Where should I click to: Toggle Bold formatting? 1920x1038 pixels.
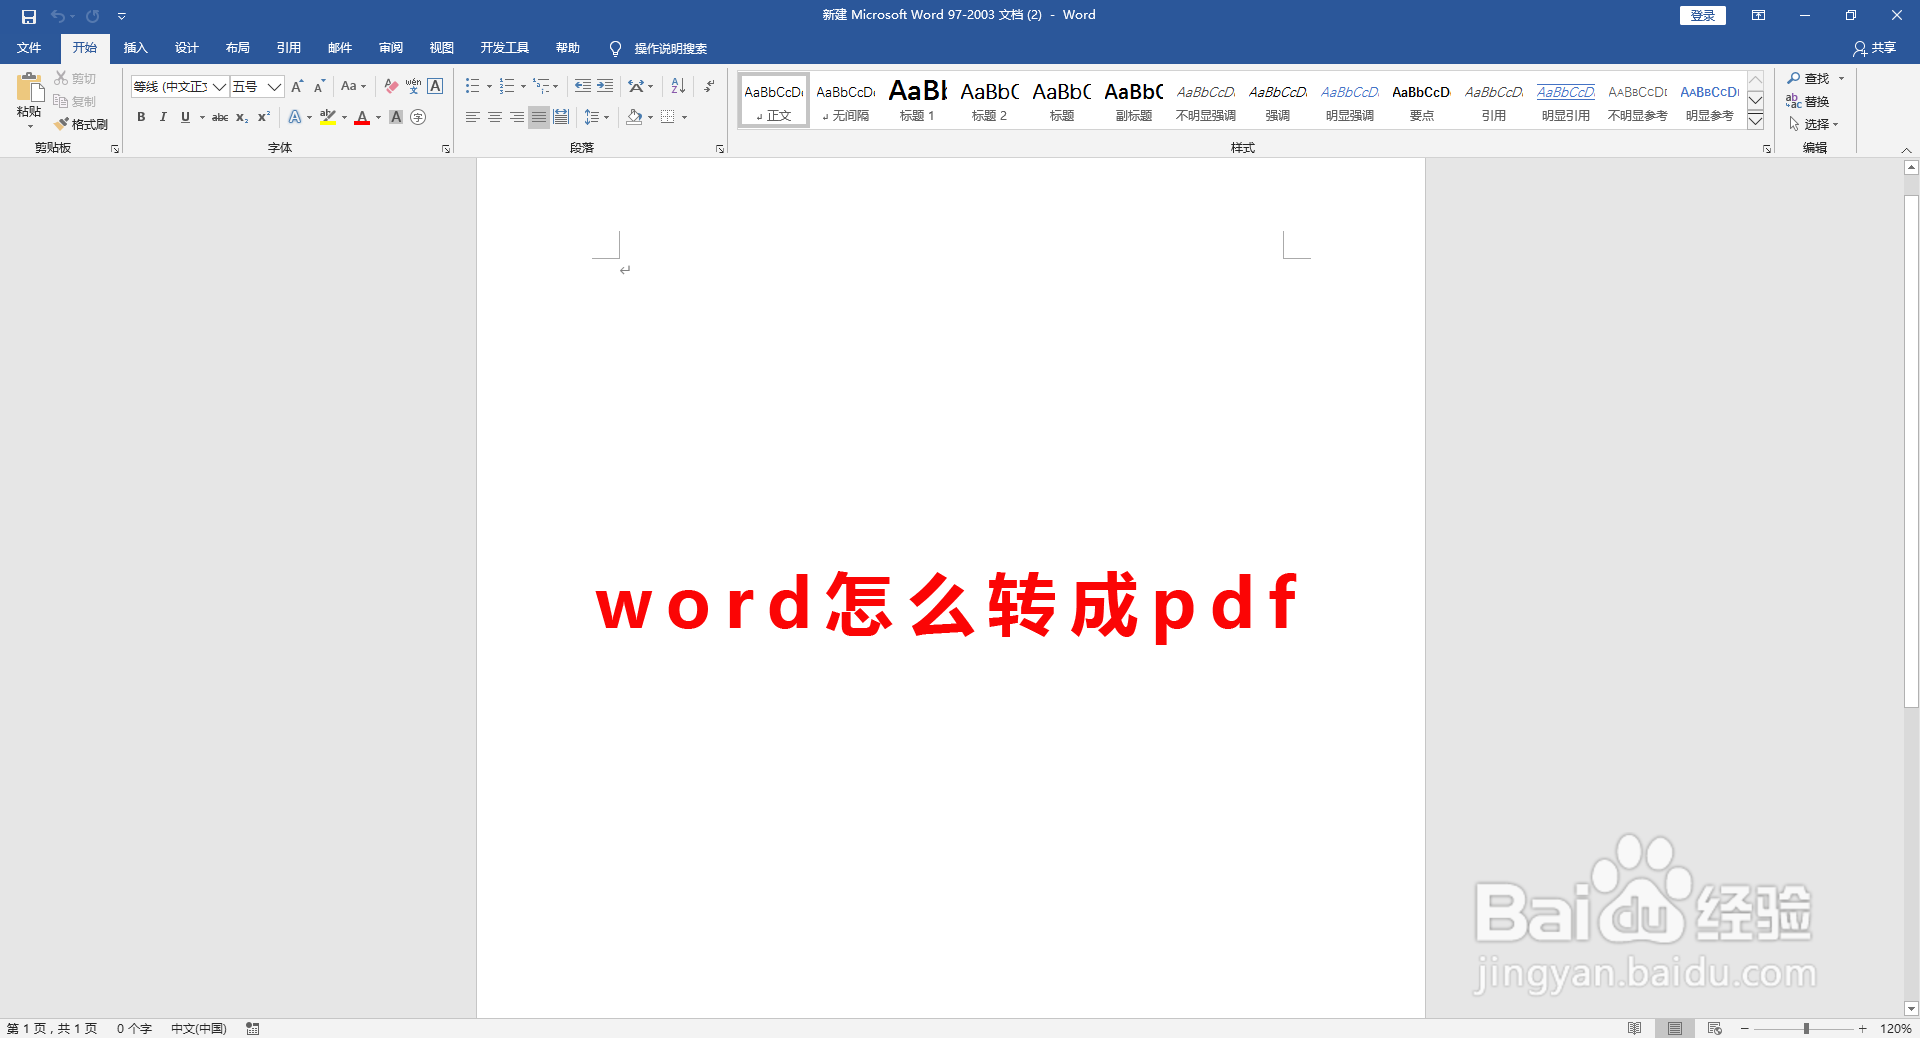pos(141,117)
